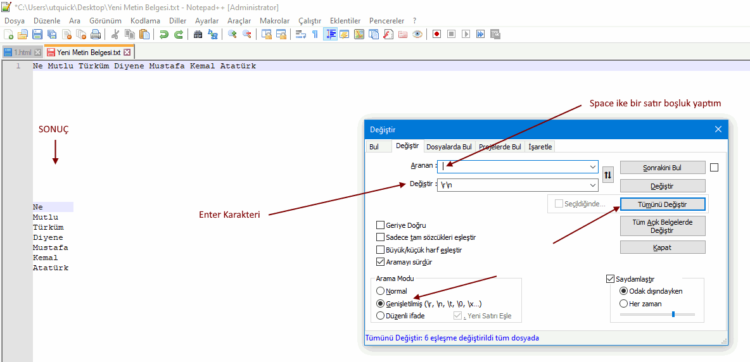
Task: Open the Kodlama menu
Action: click(145, 21)
